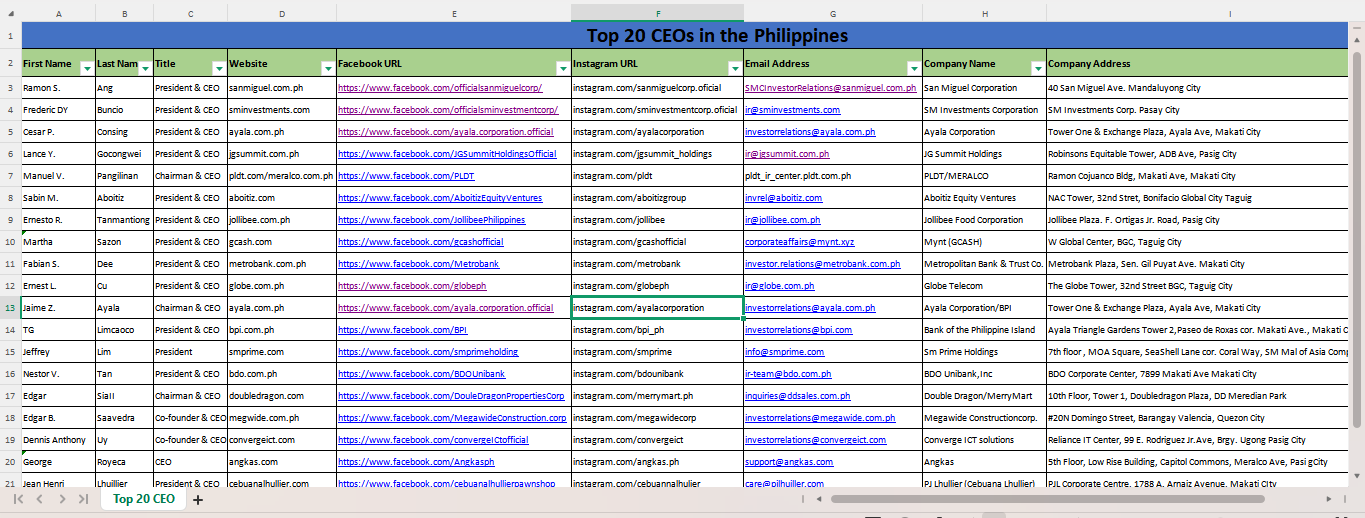Open the MegawideConstruction.corp Facebook link
The width and height of the screenshot is (1365, 518).
450,418
